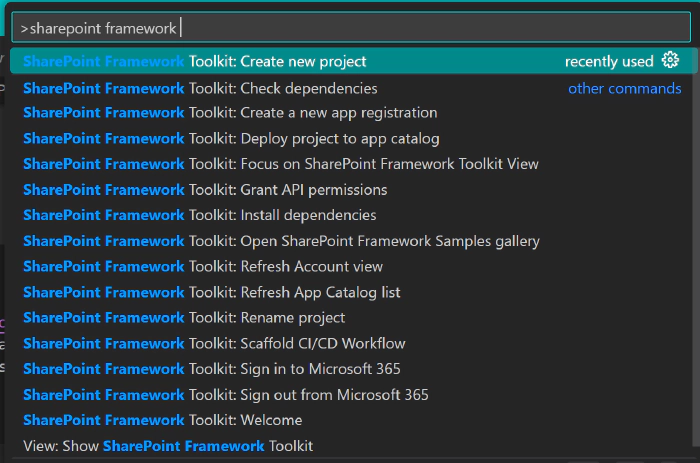Choose Create a new app registration
Viewport: 700px width, 463px height.
click(x=230, y=113)
